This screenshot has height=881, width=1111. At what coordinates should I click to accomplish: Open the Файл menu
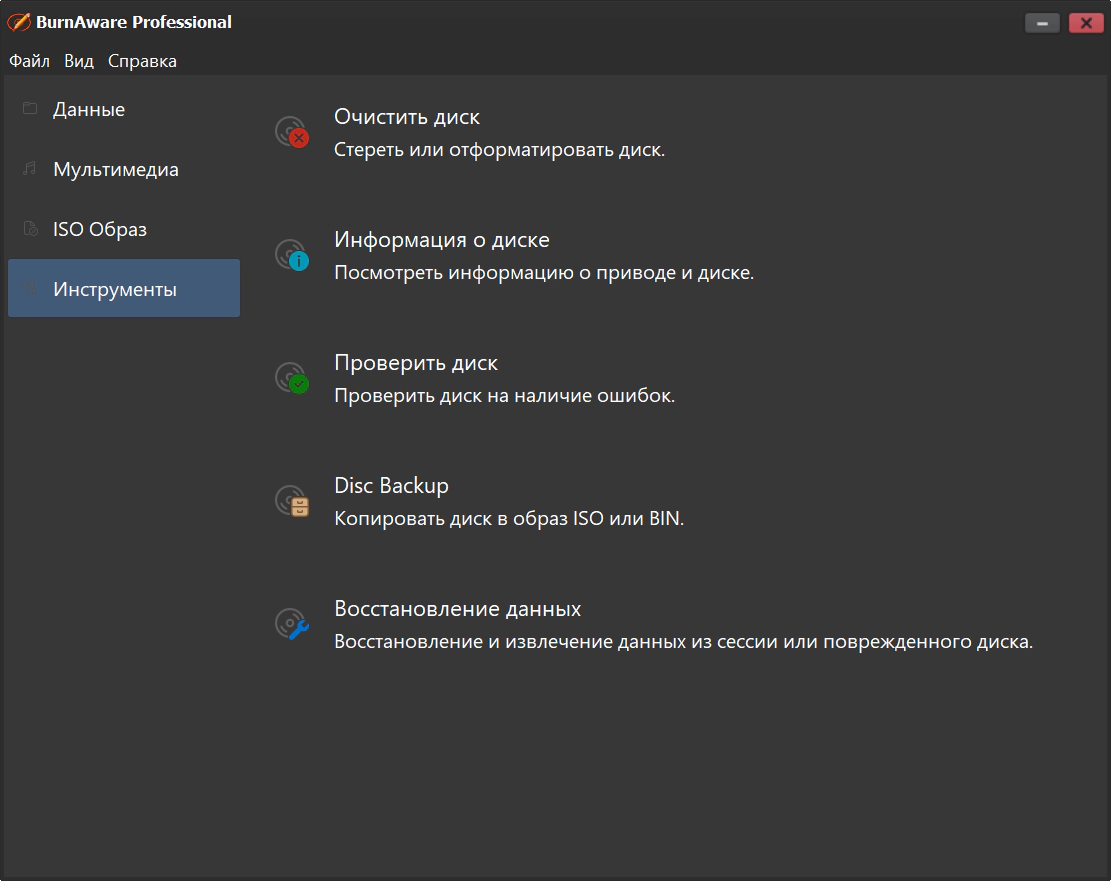[29, 61]
